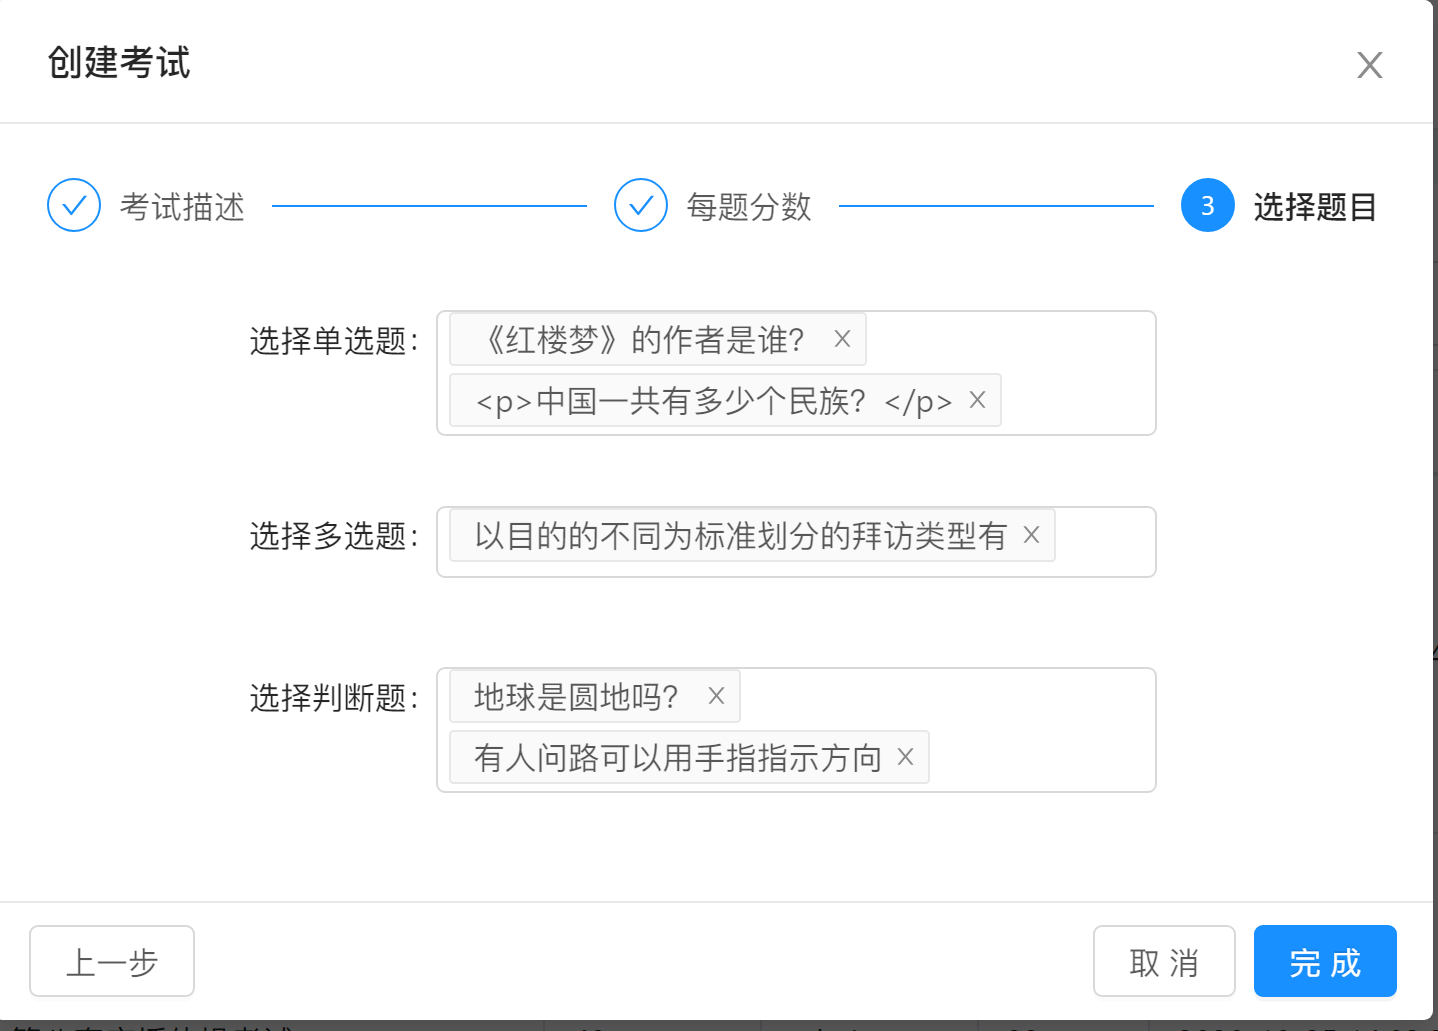Image resolution: width=1438 pixels, height=1031 pixels.
Task: Click the step 3 circle icon
Action: [1207, 206]
